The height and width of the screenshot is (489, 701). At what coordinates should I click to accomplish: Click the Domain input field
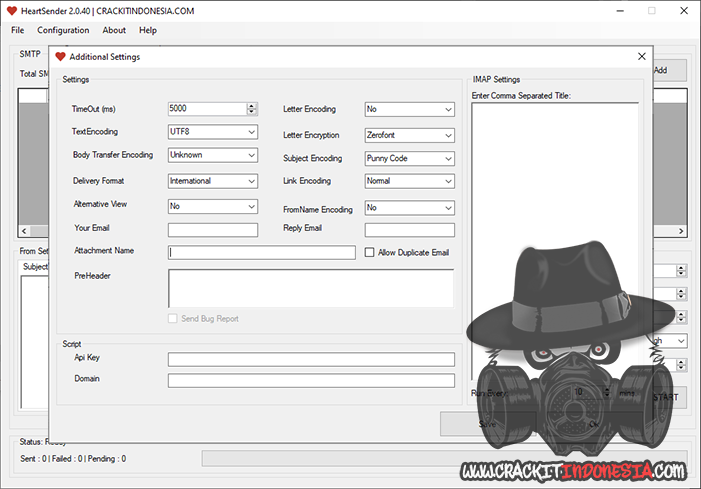311,380
